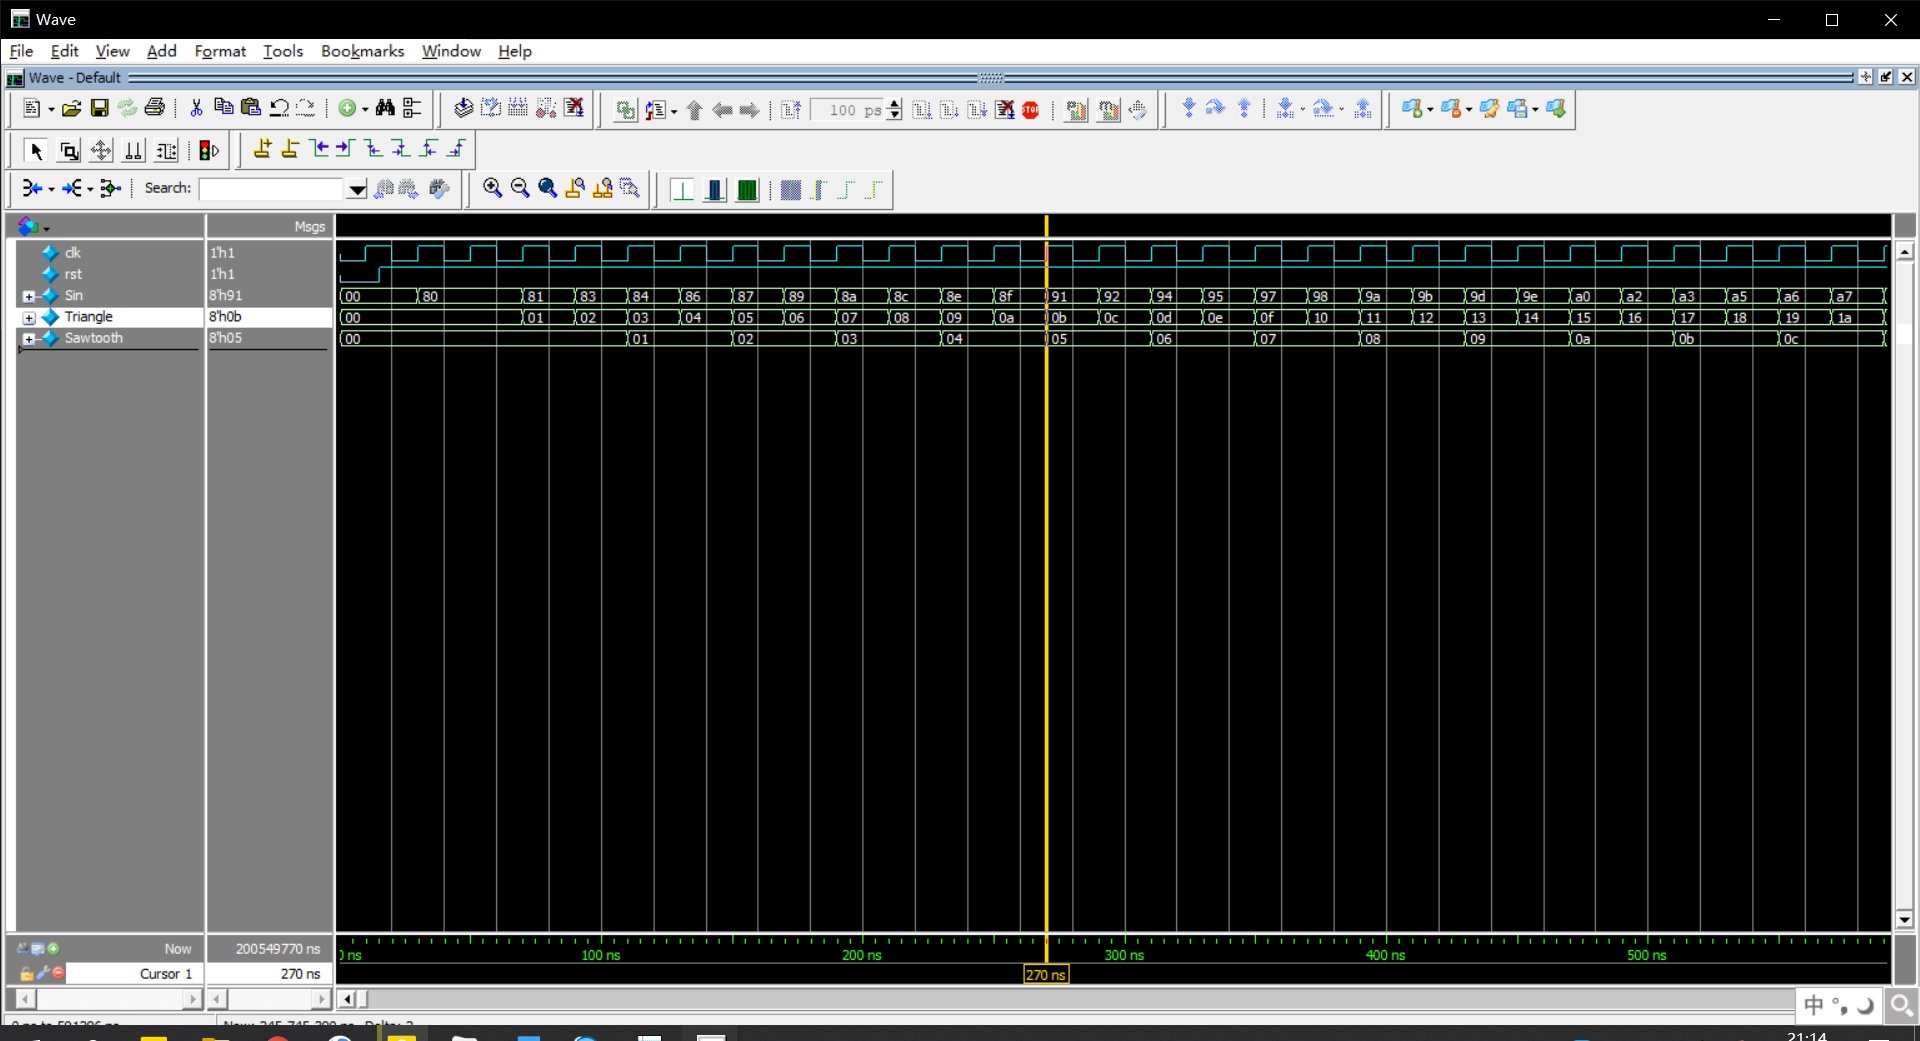Open the Help menu

coord(515,51)
